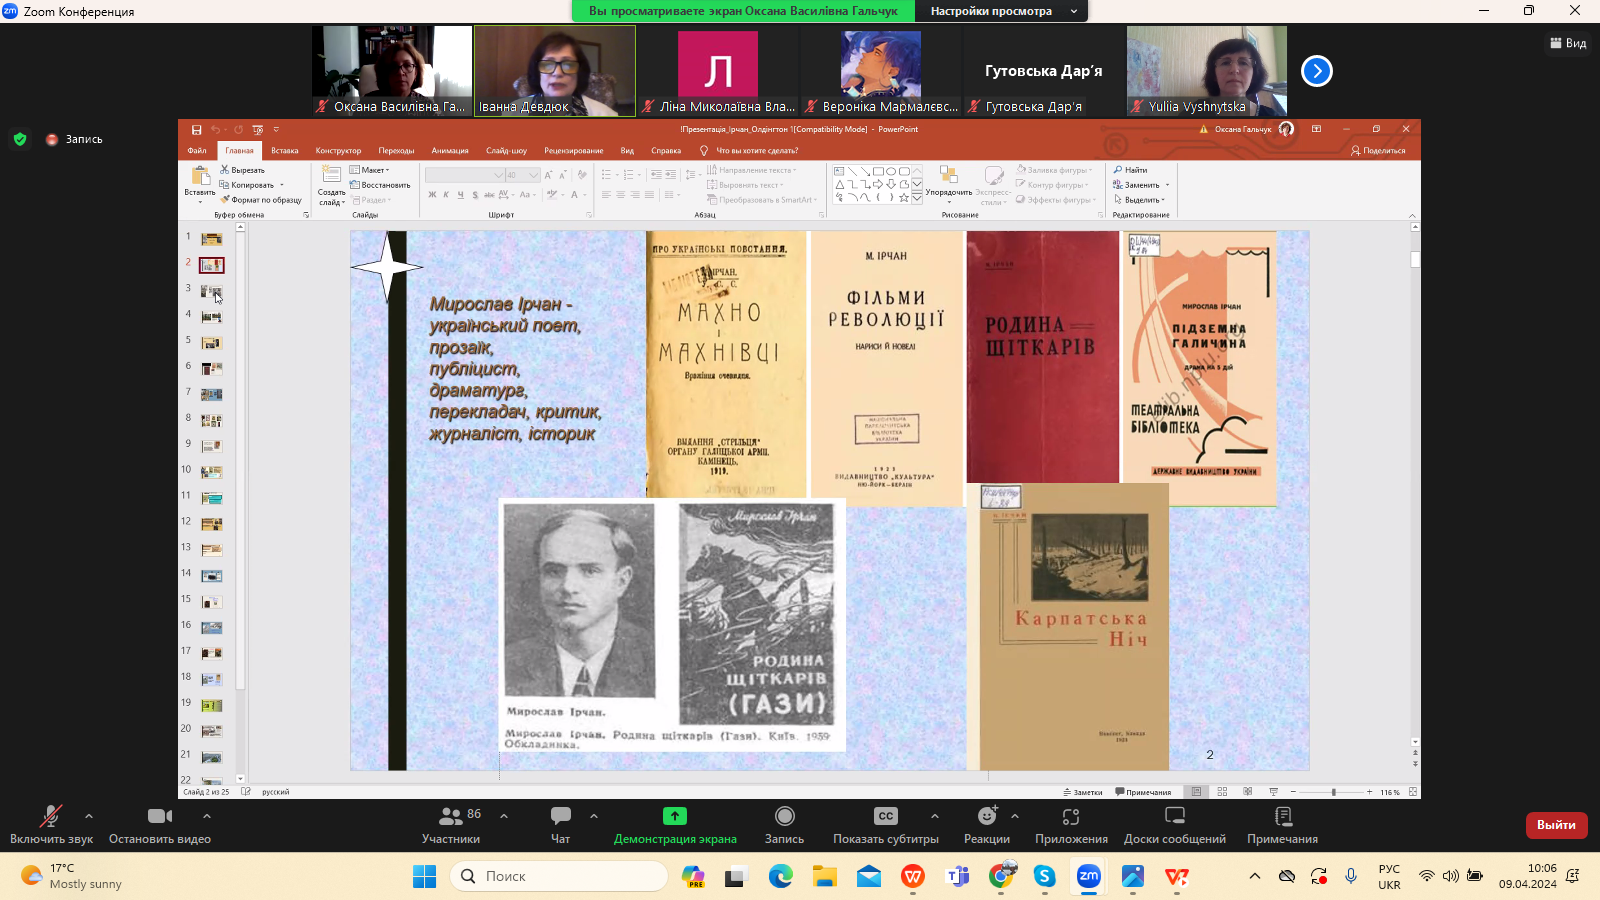The height and width of the screenshot is (900, 1600).
Task: Open the Annotations notes icon
Action: point(1282,816)
